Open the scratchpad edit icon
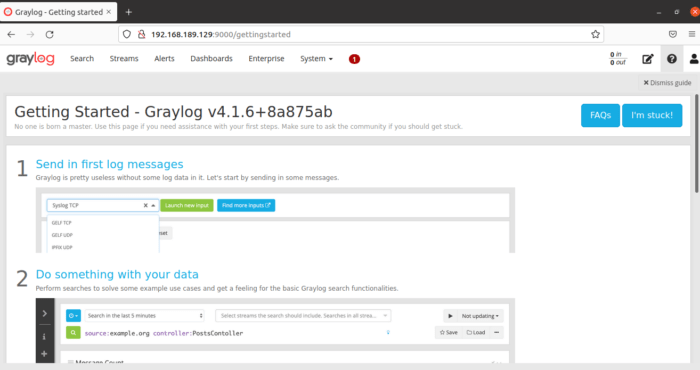This screenshot has height=370, width=700. (648, 59)
